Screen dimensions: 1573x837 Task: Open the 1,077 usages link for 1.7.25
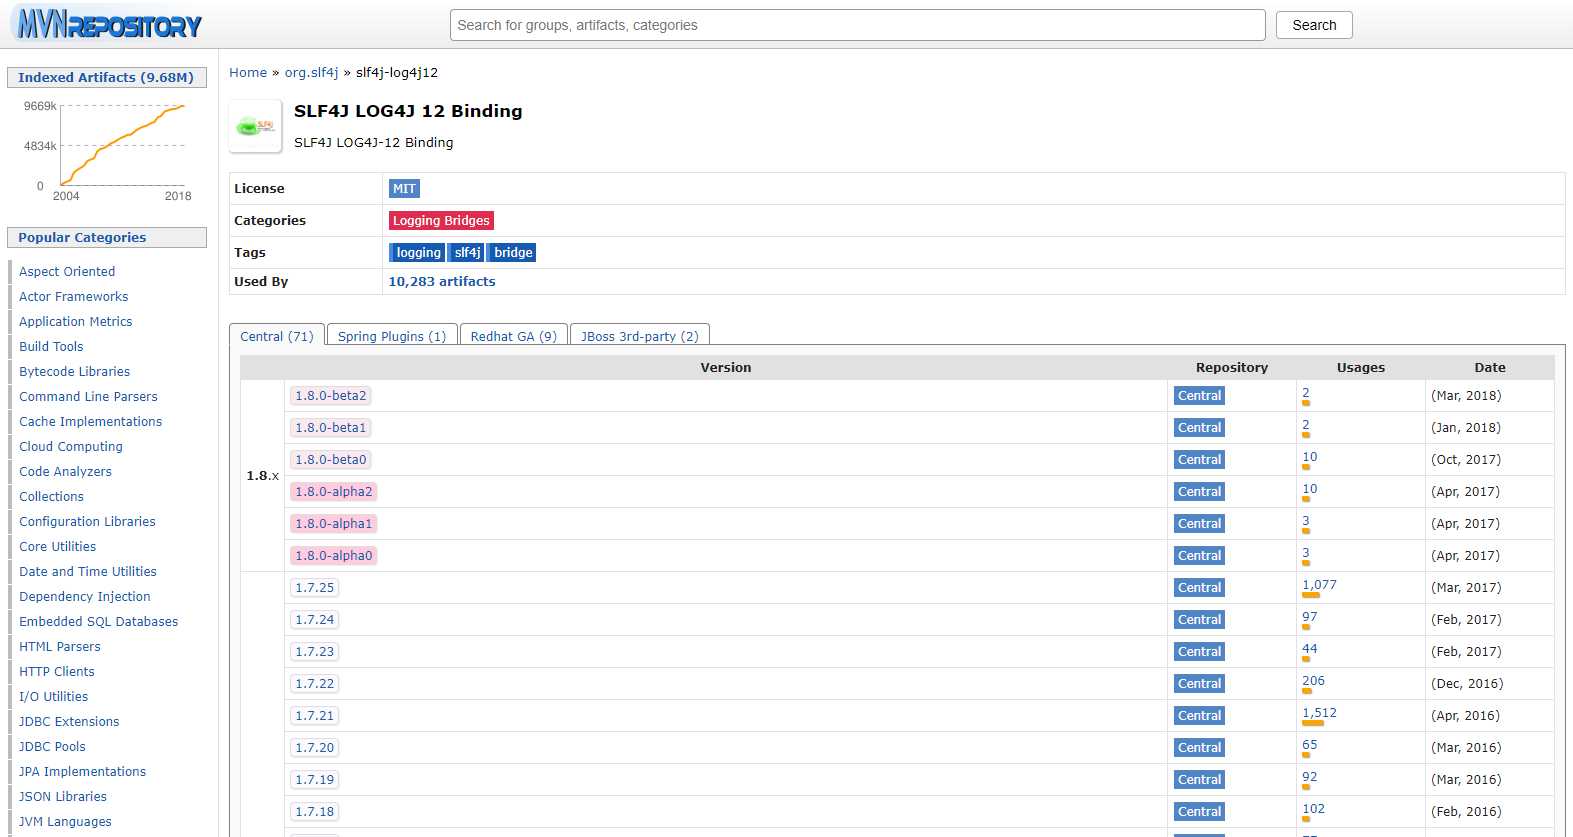point(1319,585)
